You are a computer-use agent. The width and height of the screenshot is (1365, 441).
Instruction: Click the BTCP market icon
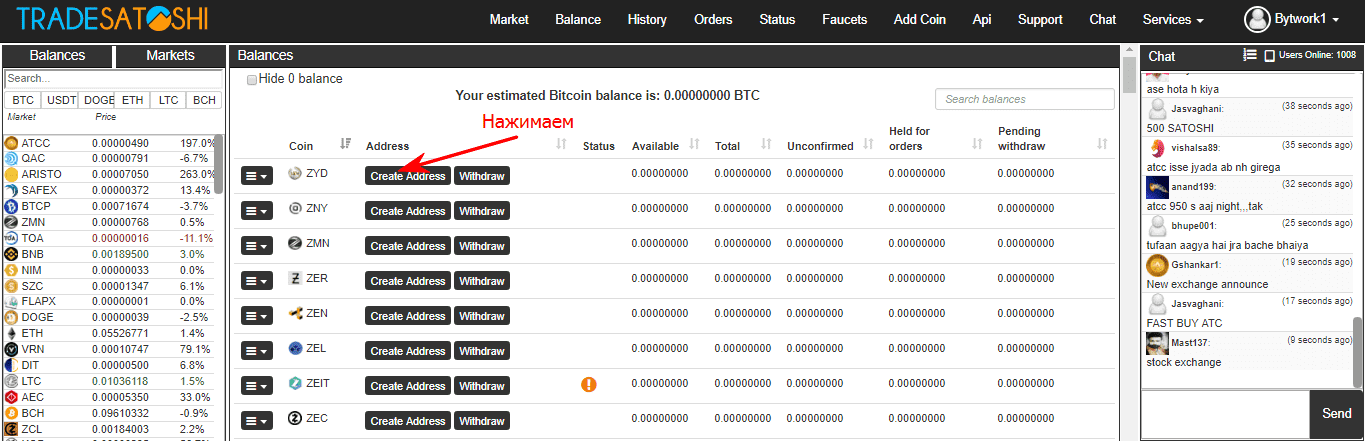[12, 207]
